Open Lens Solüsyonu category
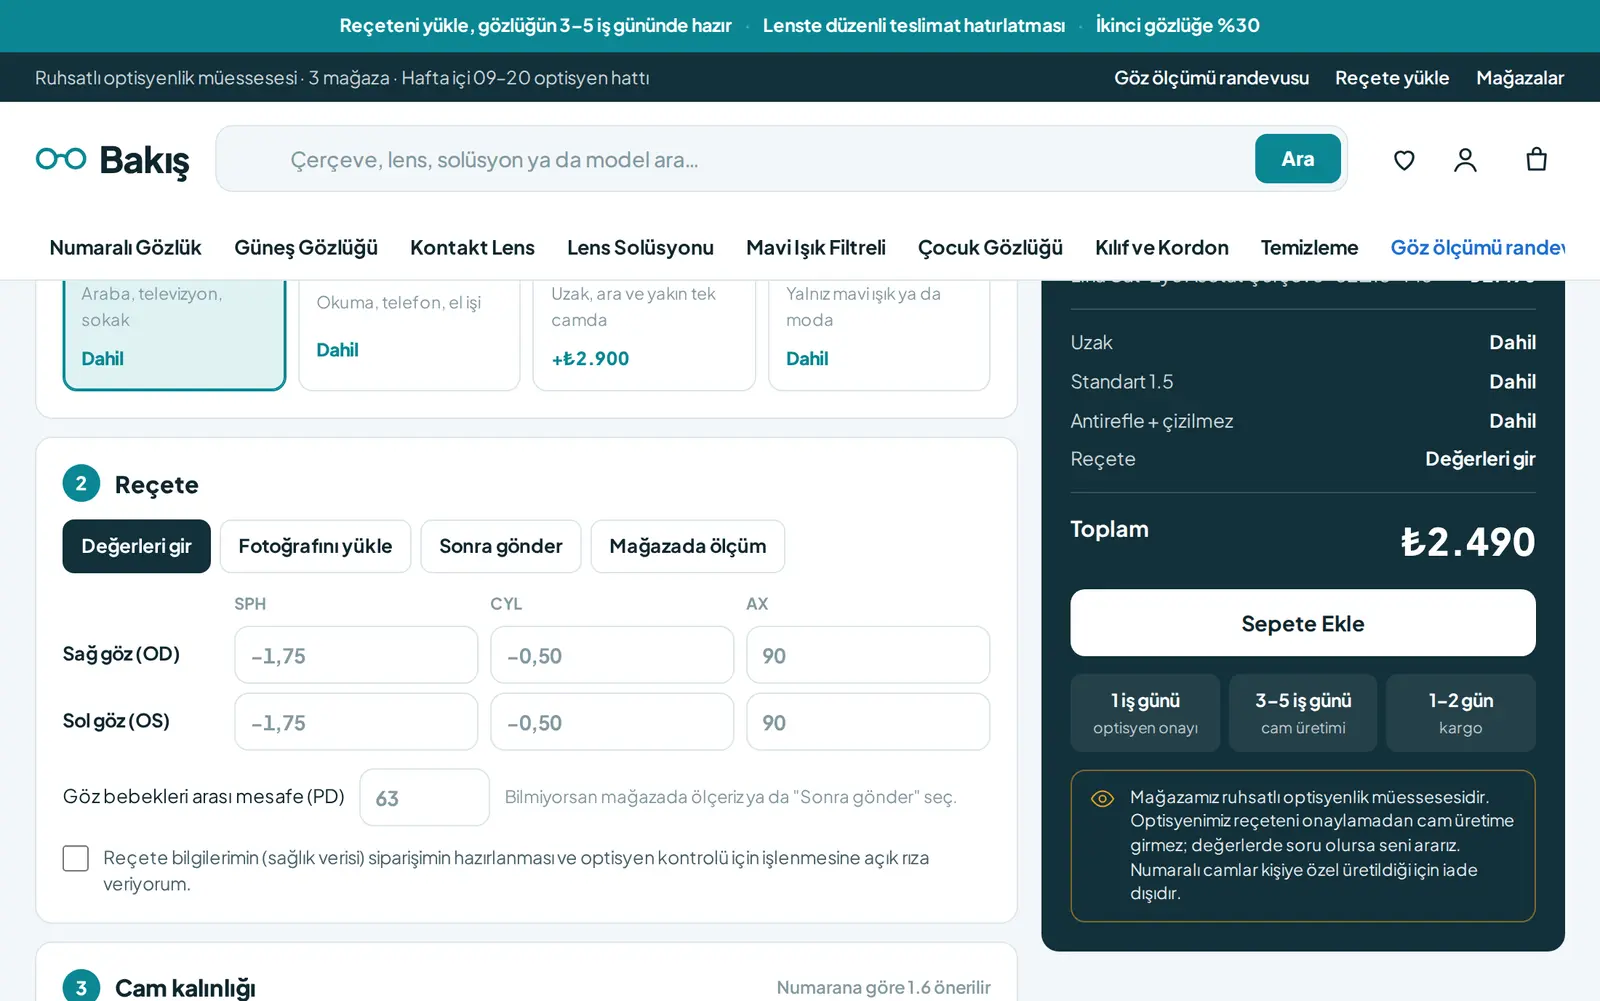The image size is (1600, 1001). click(x=640, y=247)
